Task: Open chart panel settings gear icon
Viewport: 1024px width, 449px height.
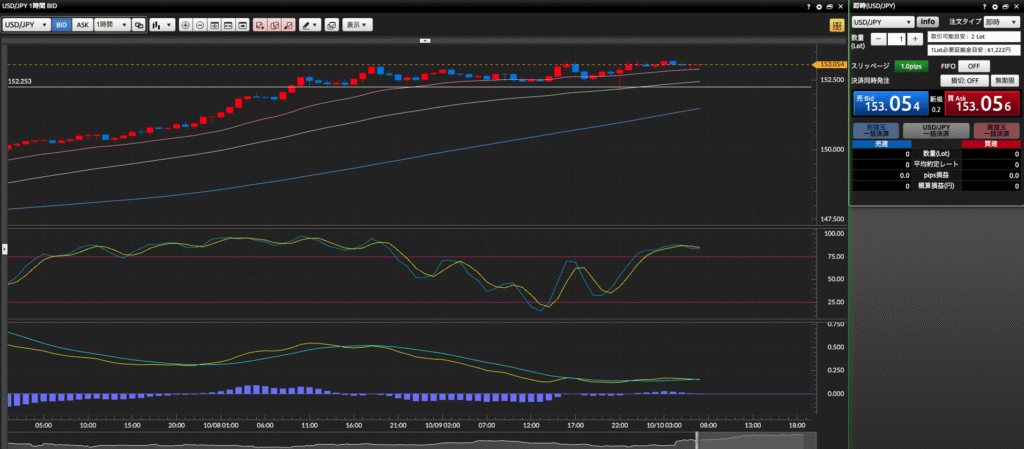Action: pos(819,6)
